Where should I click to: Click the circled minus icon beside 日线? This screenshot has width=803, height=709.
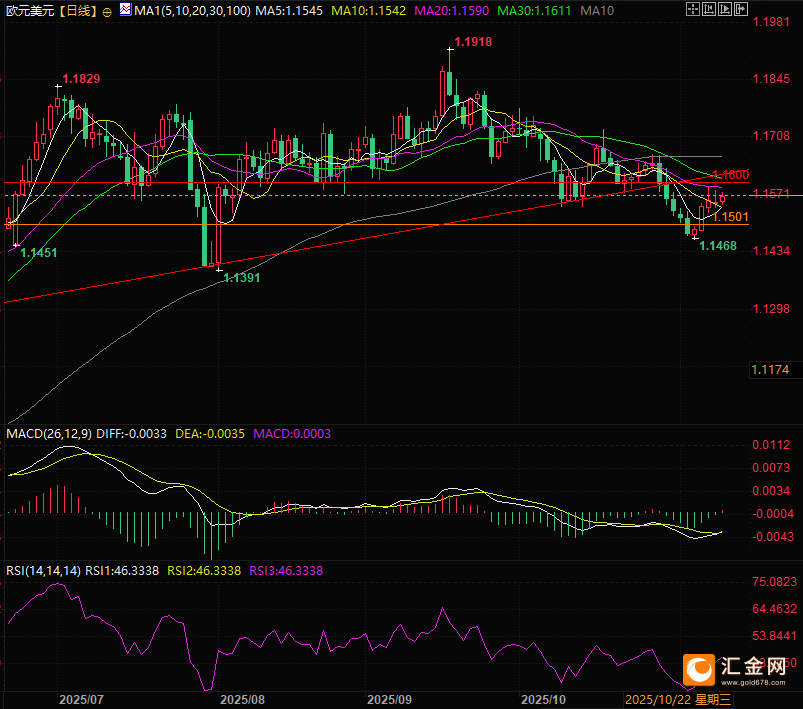(107, 12)
